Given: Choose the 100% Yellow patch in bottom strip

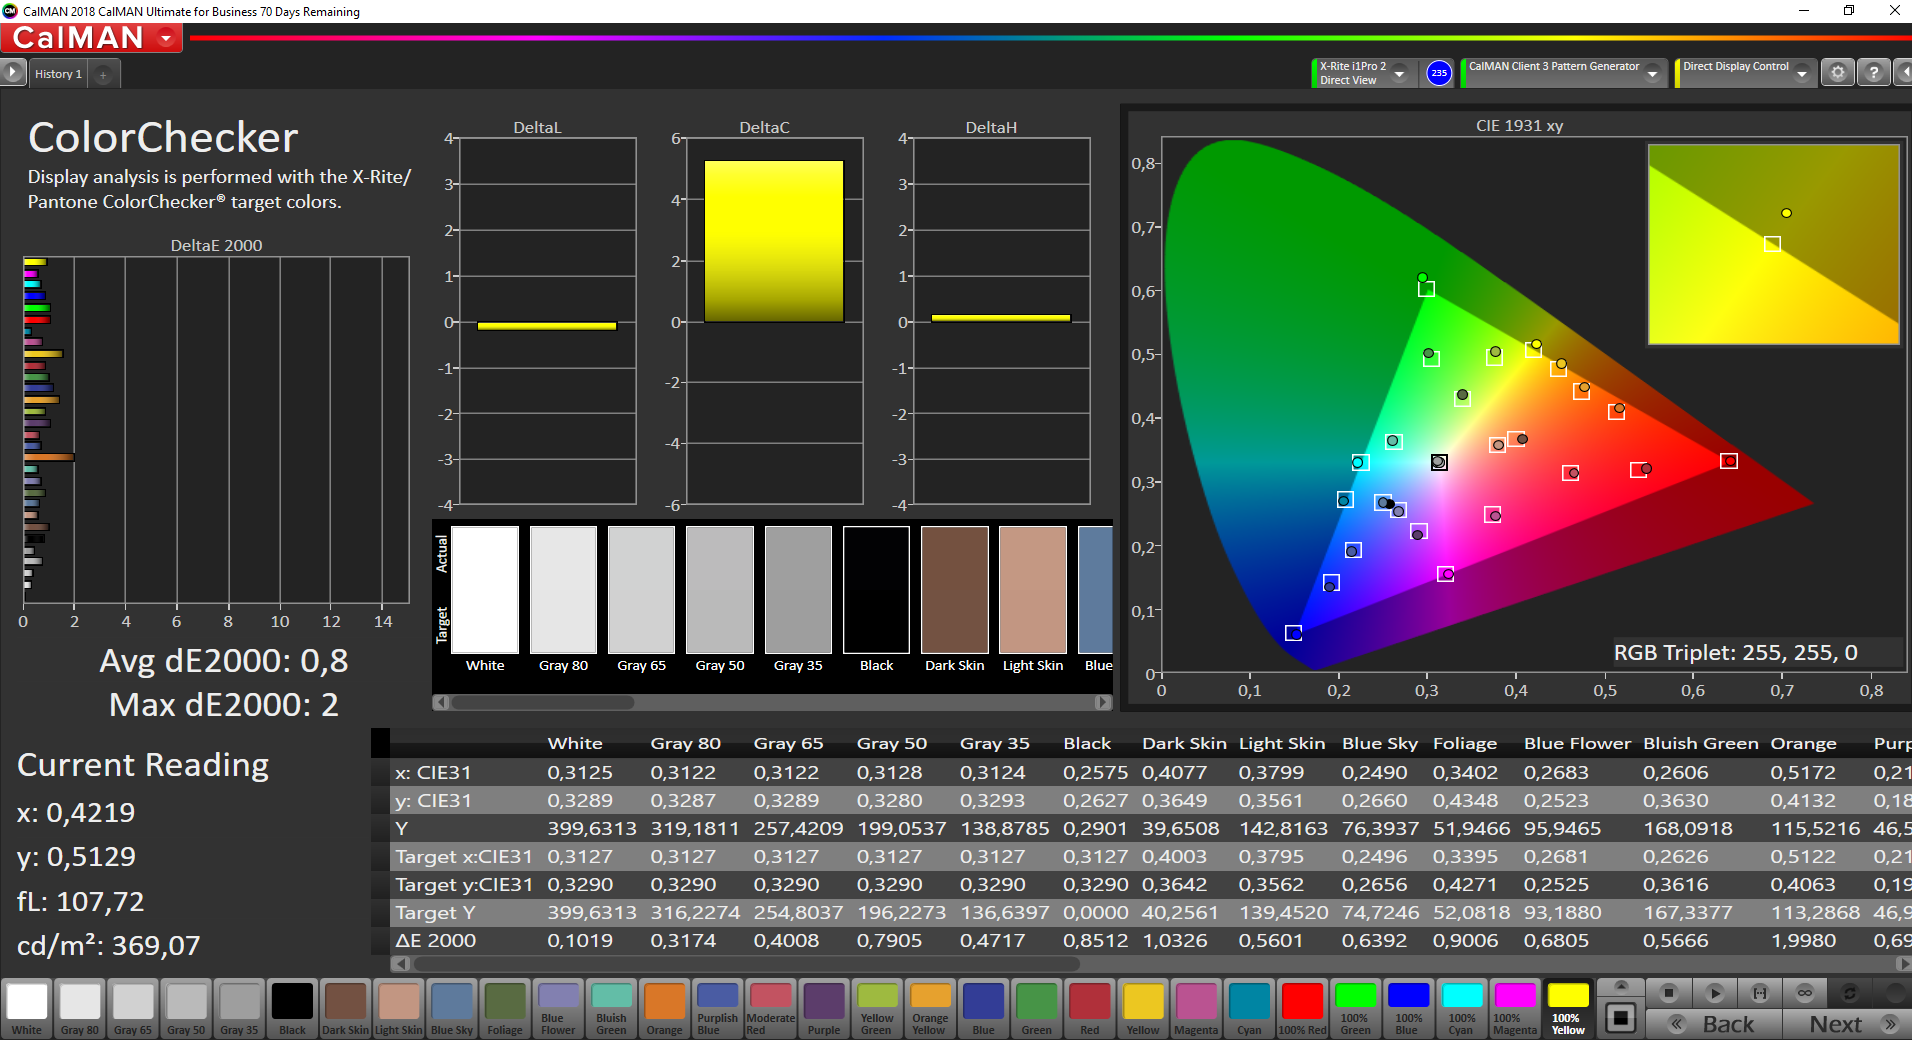Looking at the screenshot, I should point(1568,1008).
